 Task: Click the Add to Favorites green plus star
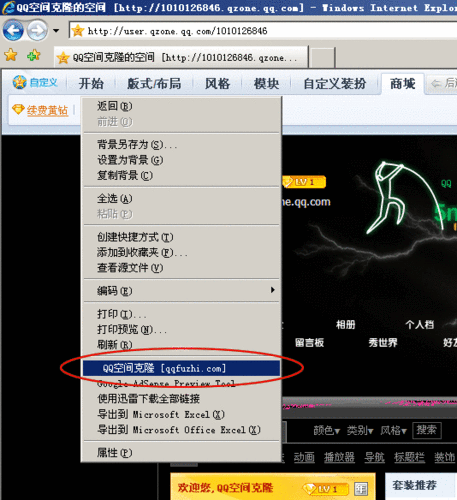[x=33, y=55]
